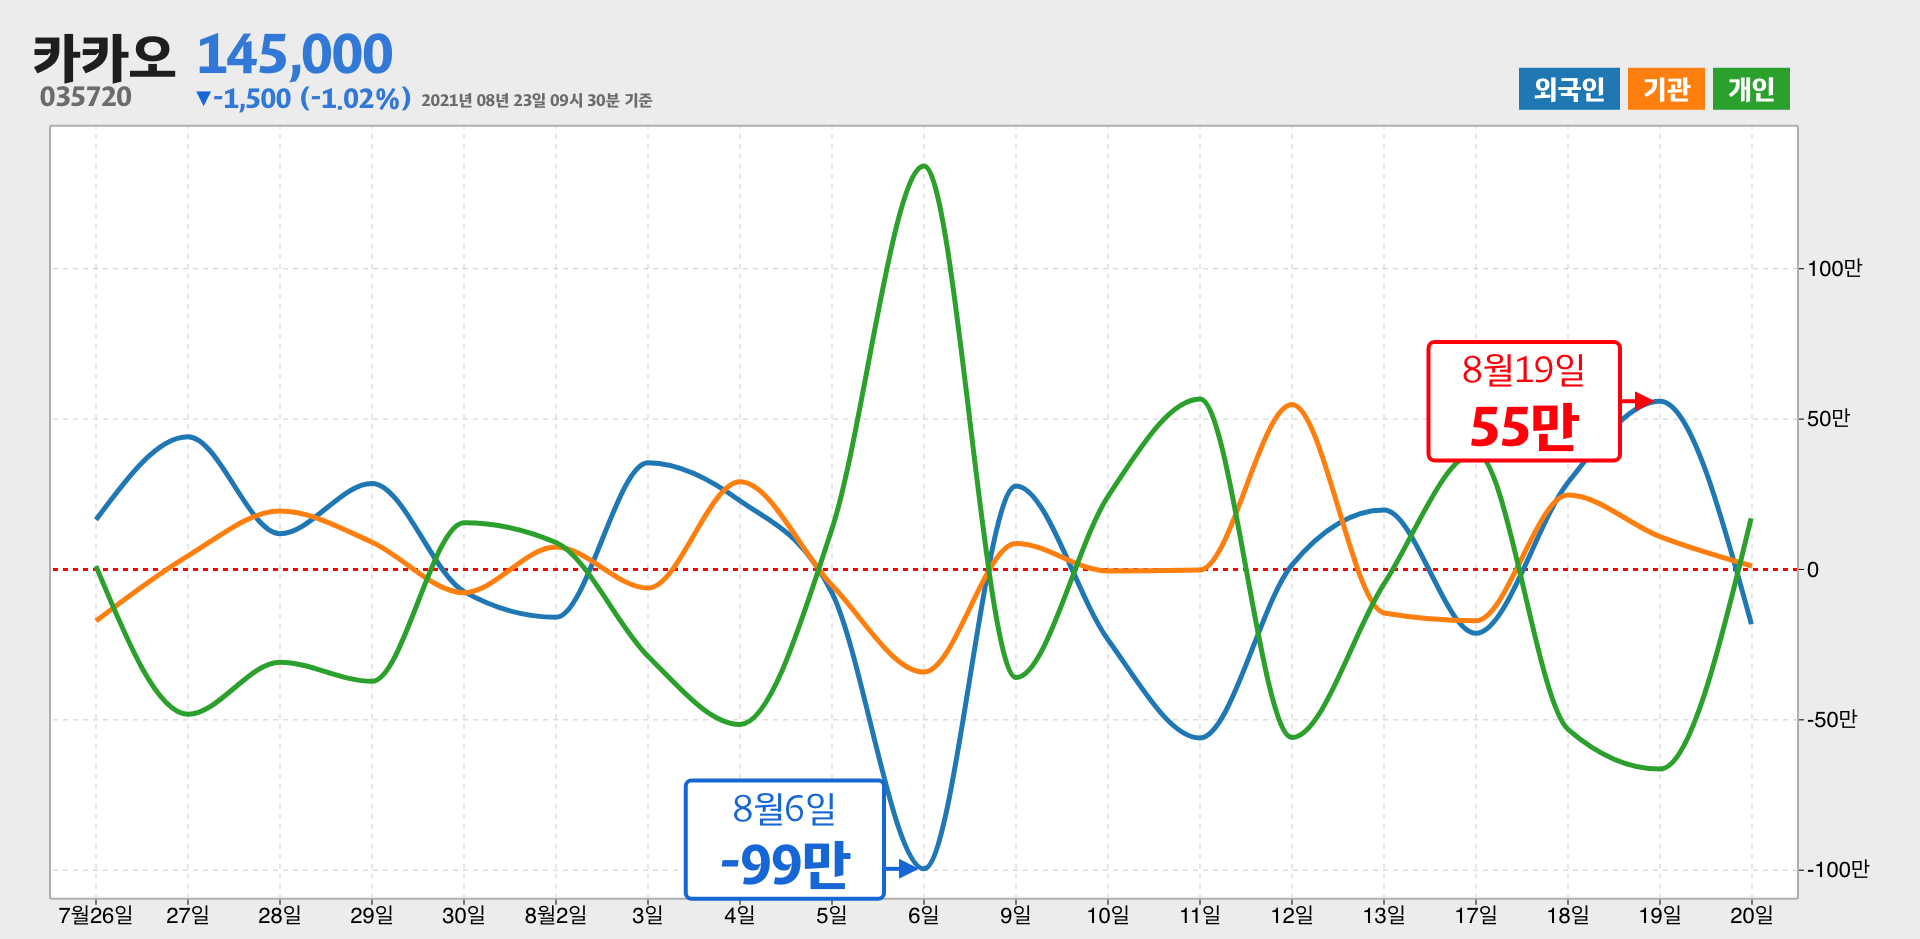Click the 12일 x-axis date label

[1292, 915]
